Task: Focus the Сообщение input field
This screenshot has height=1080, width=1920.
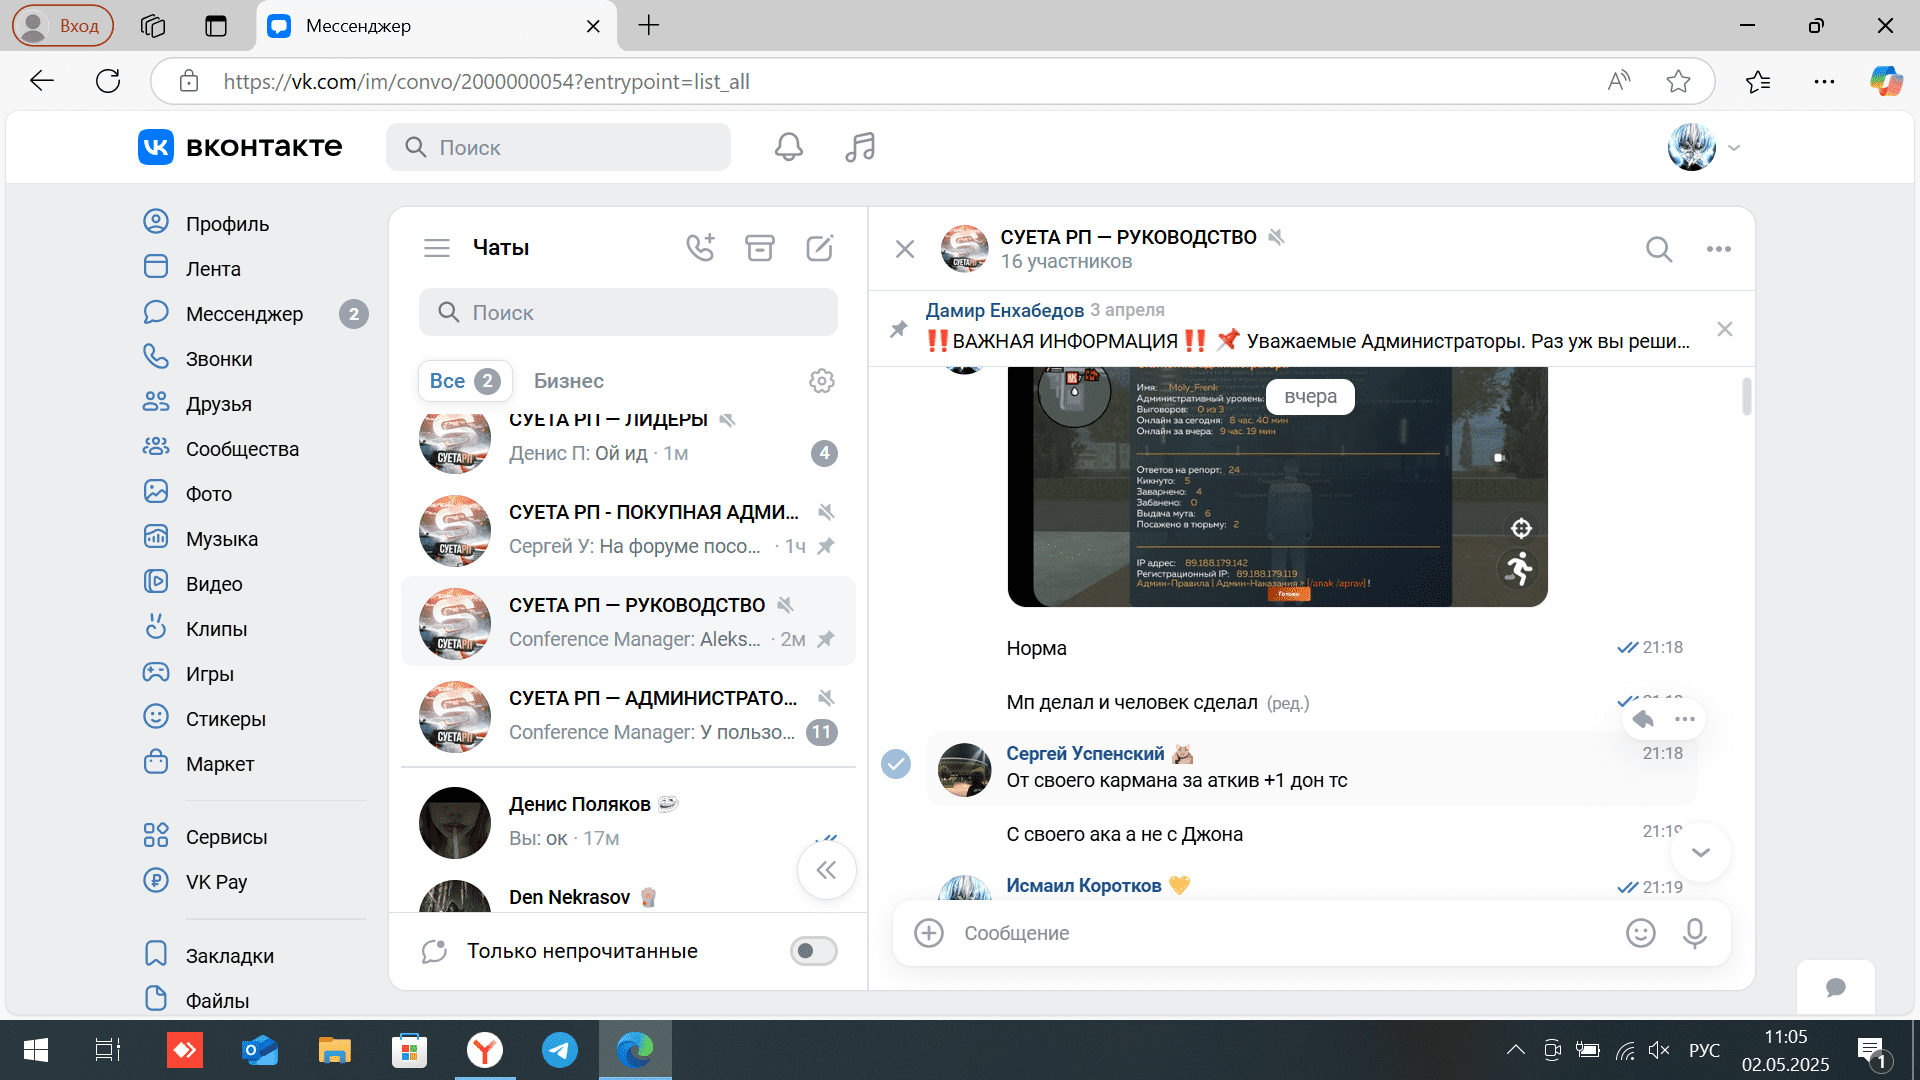Action: [x=1284, y=933]
